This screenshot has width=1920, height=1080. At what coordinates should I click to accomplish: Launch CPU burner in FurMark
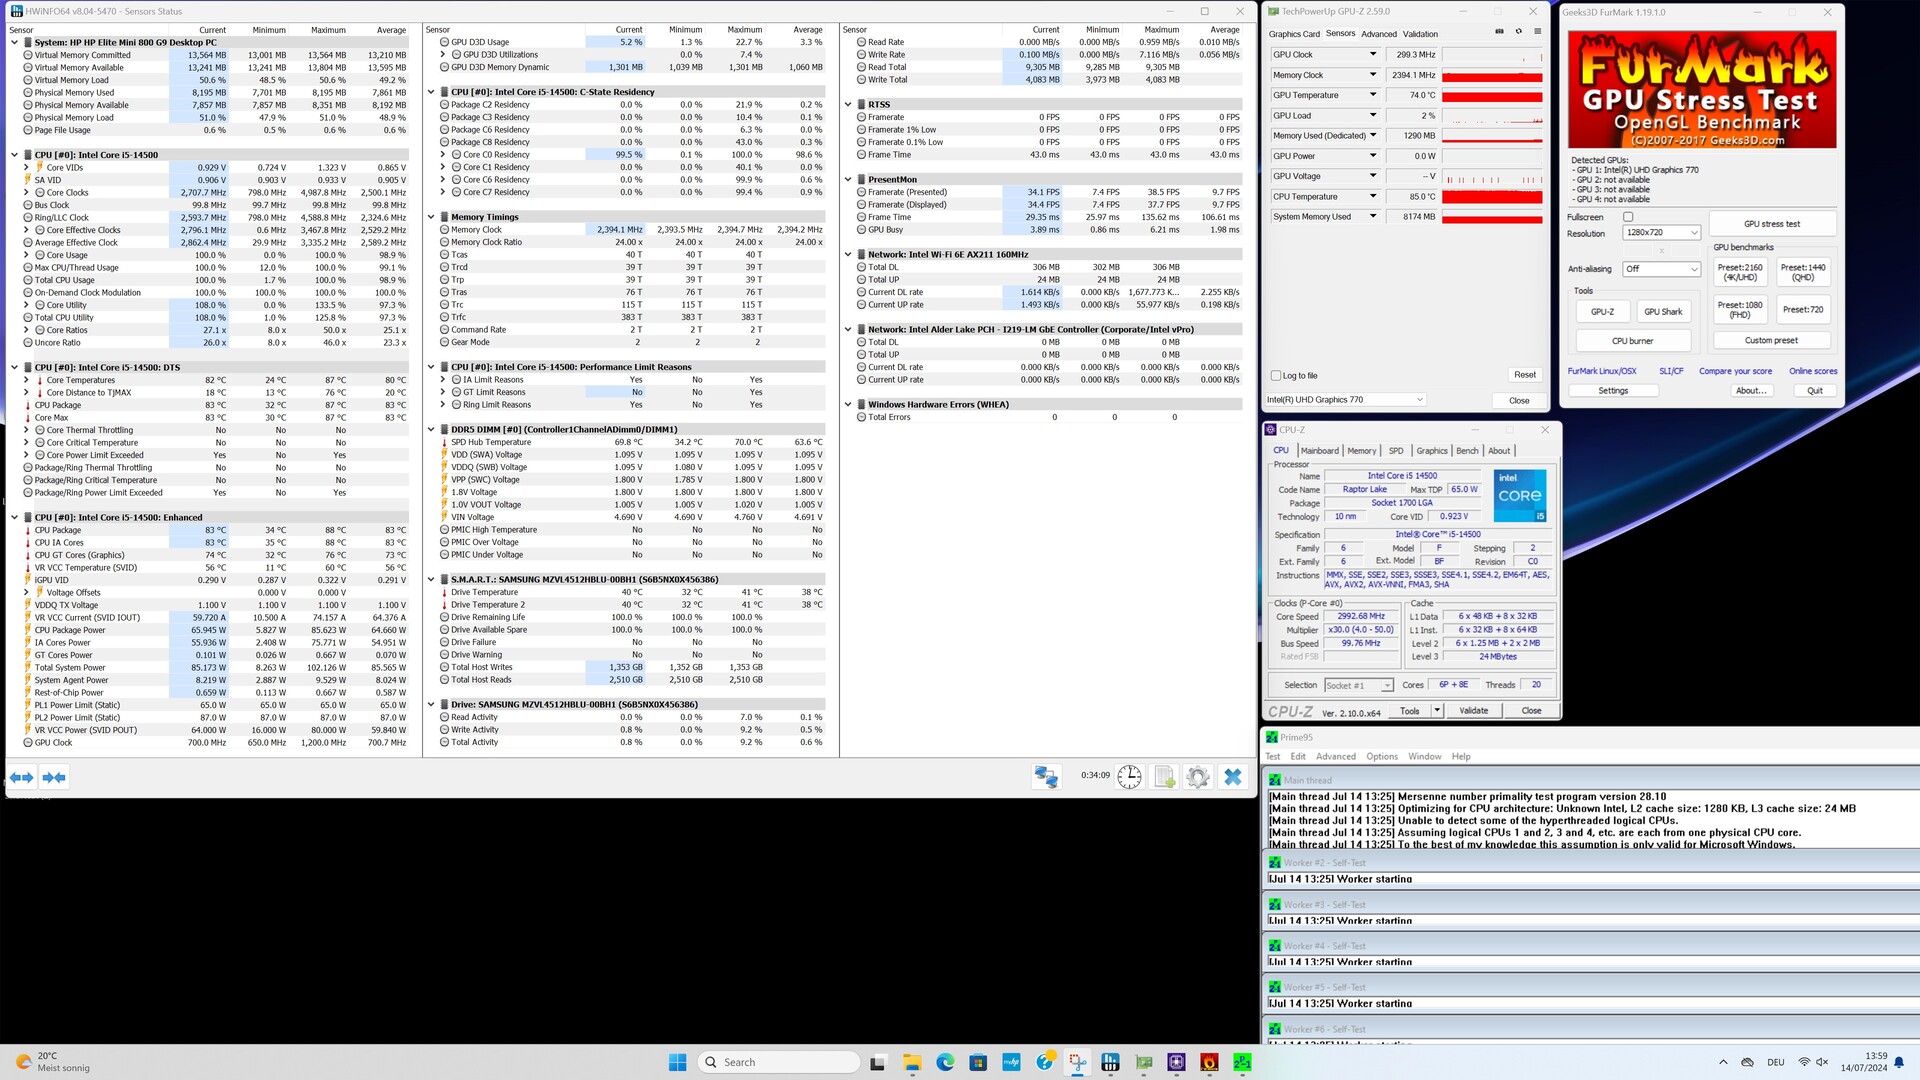click(x=1632, y=341)
